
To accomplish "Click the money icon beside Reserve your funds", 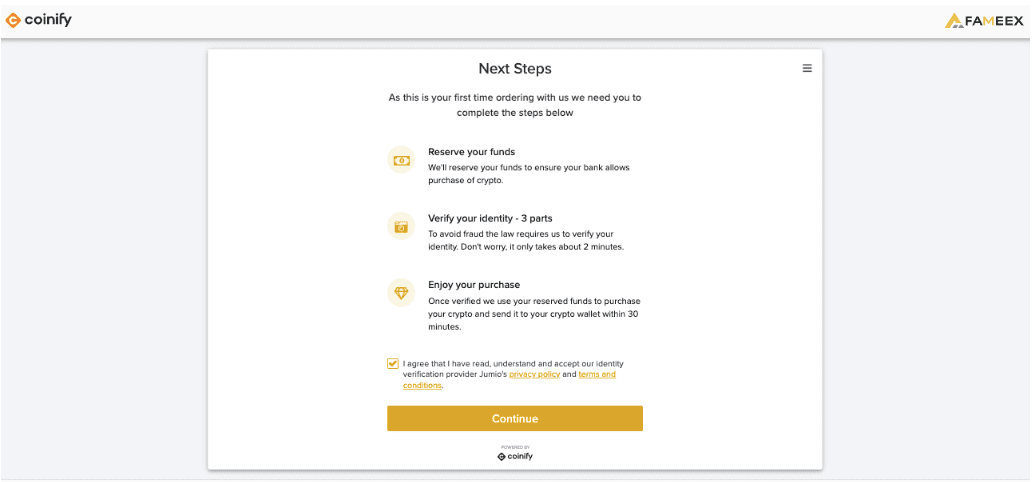I will click(401, 160).
